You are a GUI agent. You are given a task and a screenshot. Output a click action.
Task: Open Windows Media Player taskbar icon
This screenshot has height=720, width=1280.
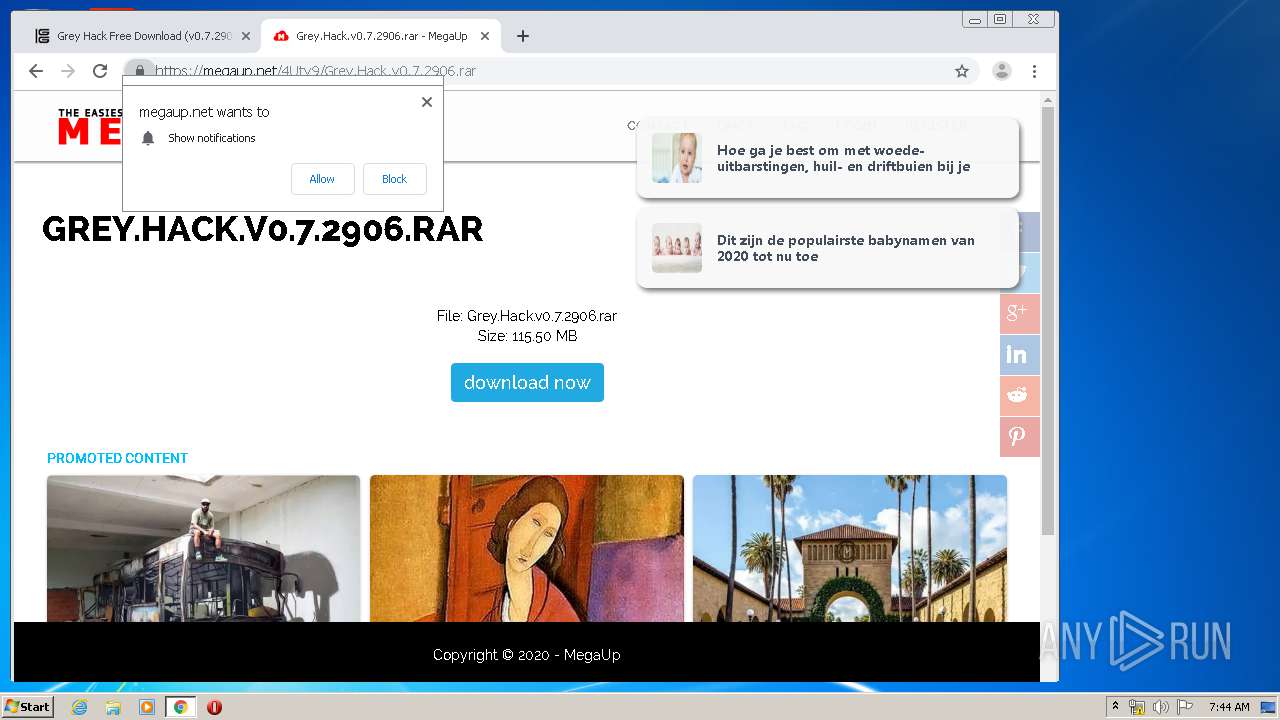tap(147, 707)
